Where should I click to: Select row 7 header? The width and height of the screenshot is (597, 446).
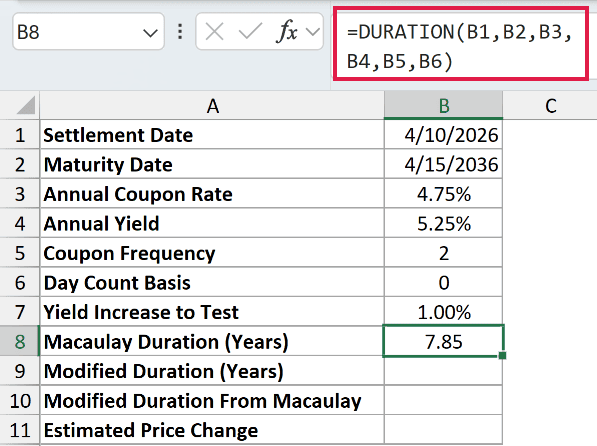pyautogui.click(x=20, y=312)
